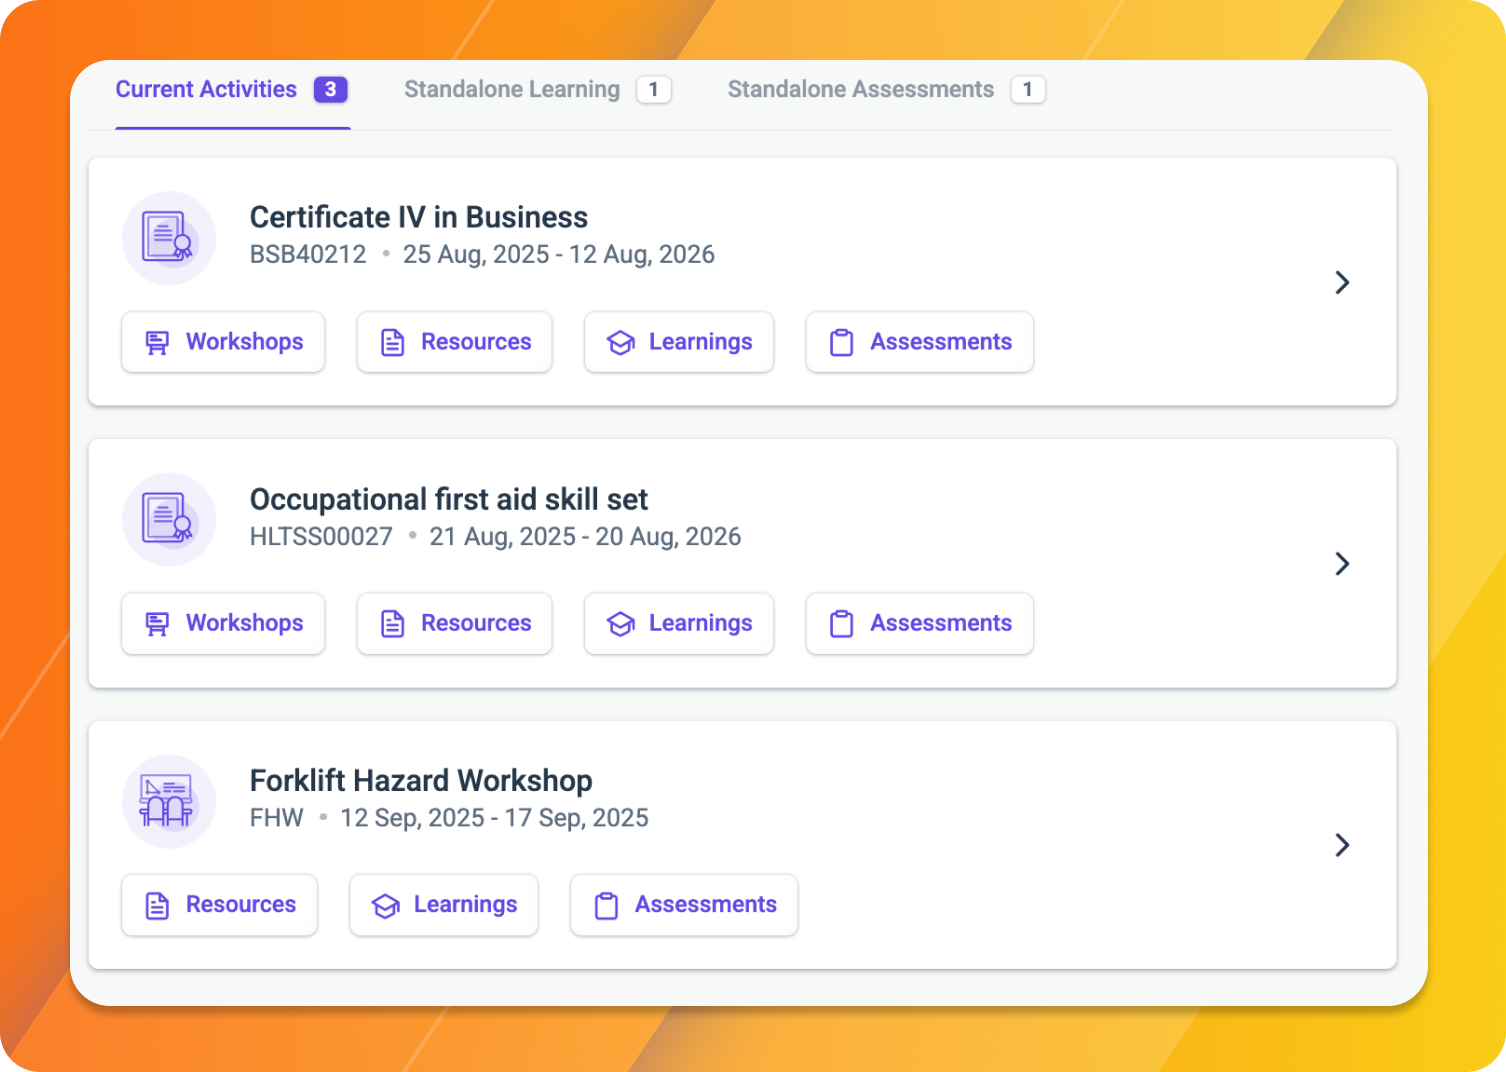Open details via the Occupational first aid chevron
Screen dimensions: 1506x1072
tap(1343, 563)
